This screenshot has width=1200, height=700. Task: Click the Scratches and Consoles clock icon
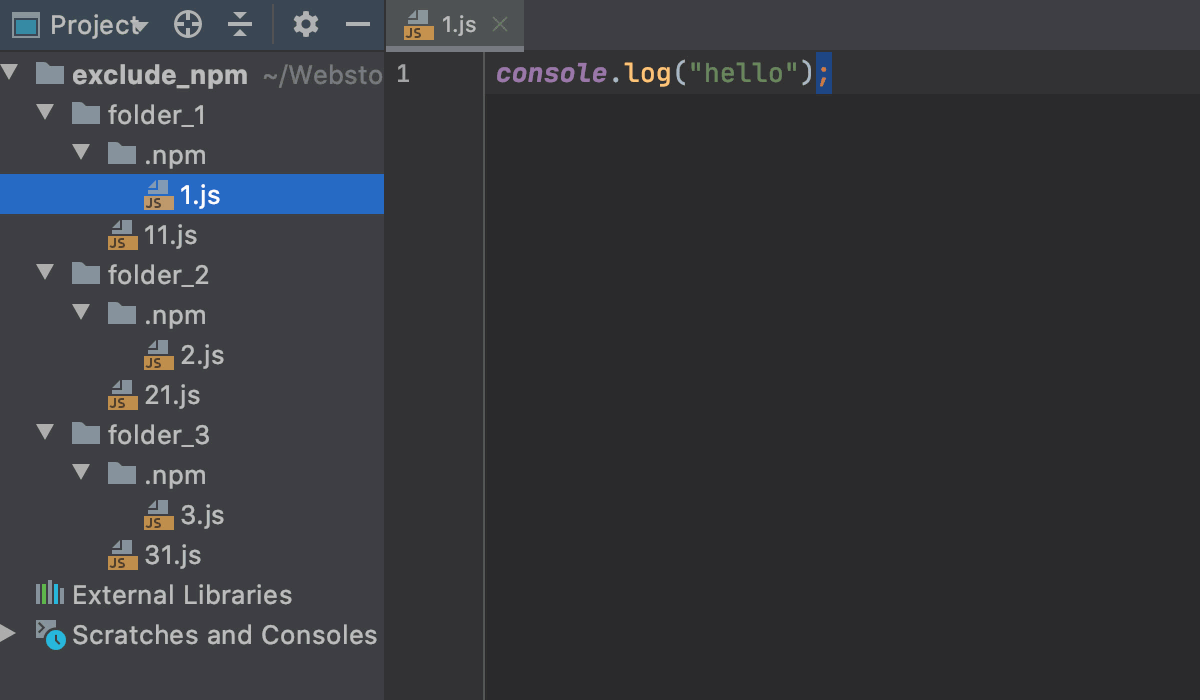tap(49, 634)
